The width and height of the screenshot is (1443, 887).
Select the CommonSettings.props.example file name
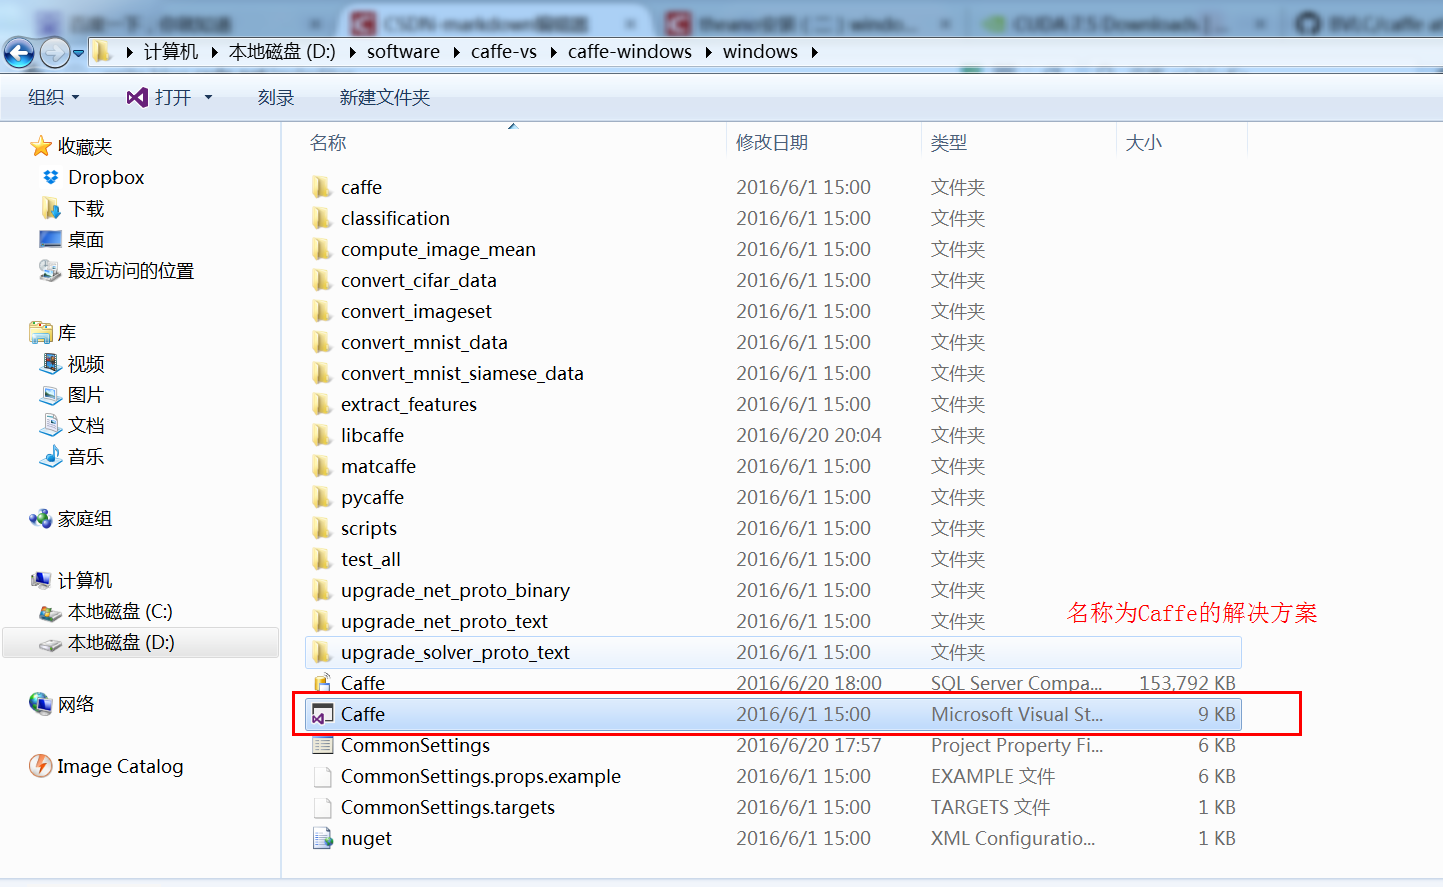pyautogui.click(x=481, y=776)
